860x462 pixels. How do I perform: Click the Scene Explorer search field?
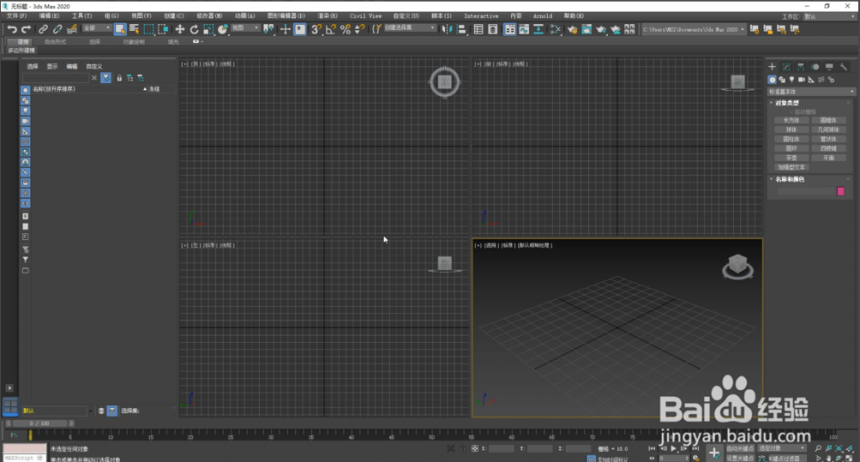click(55, 78)
